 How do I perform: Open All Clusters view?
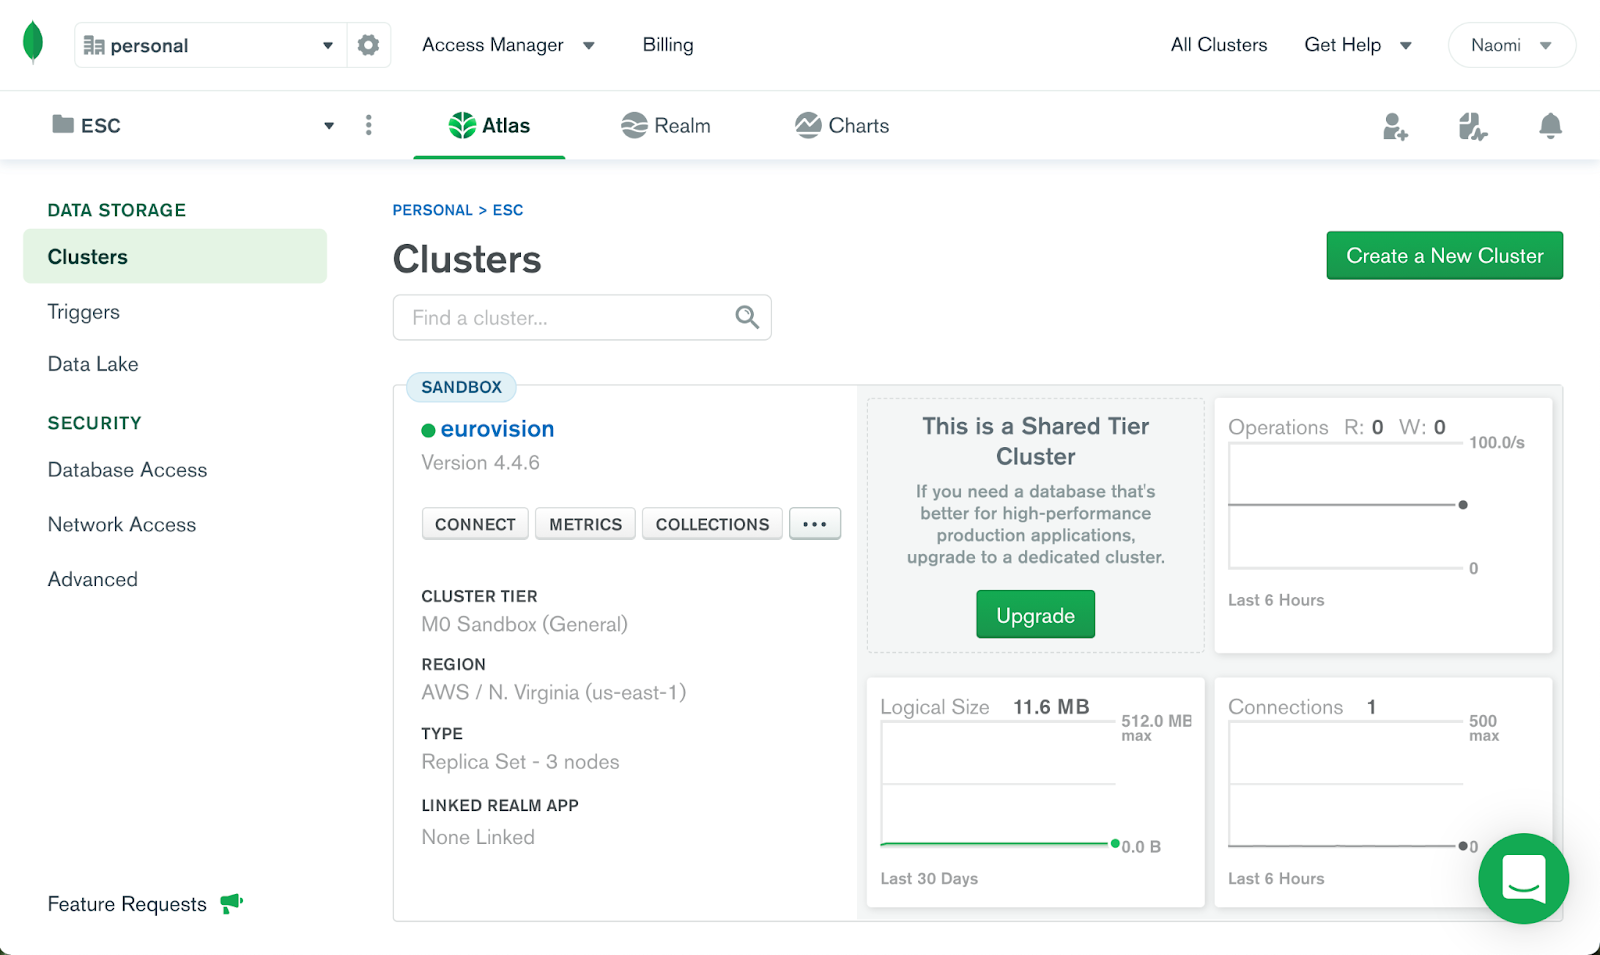click(1219, 45)
